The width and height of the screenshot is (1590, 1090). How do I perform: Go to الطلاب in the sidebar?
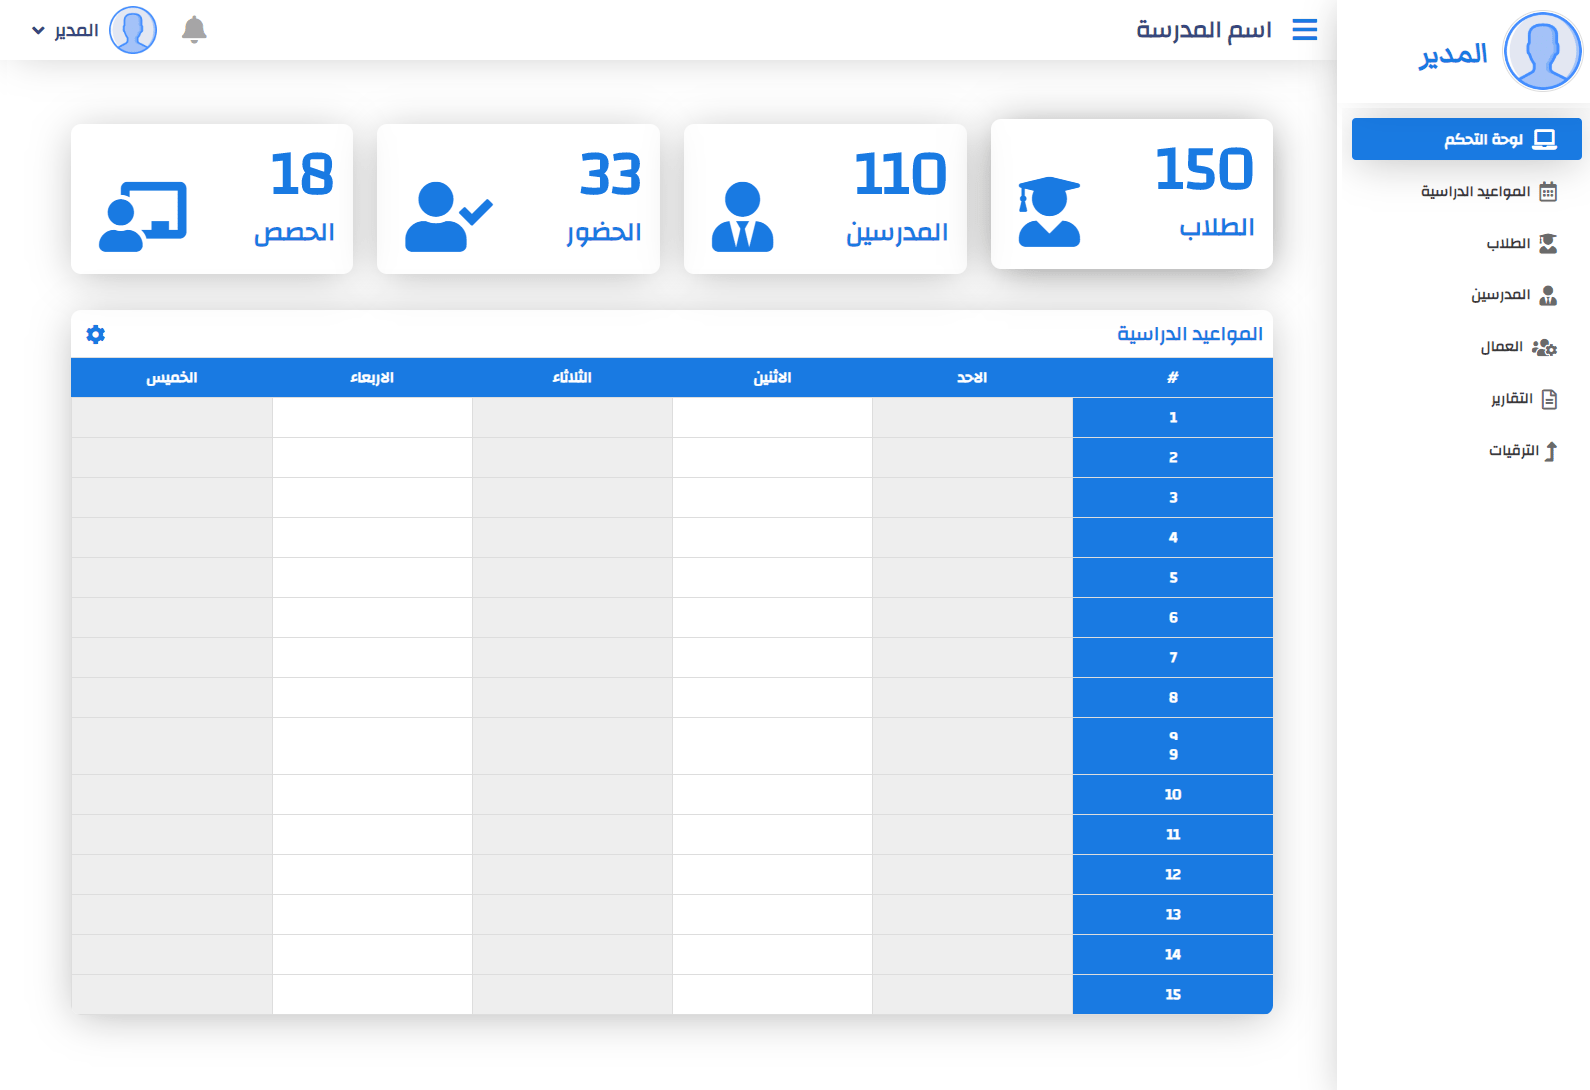coord(1520,244)
